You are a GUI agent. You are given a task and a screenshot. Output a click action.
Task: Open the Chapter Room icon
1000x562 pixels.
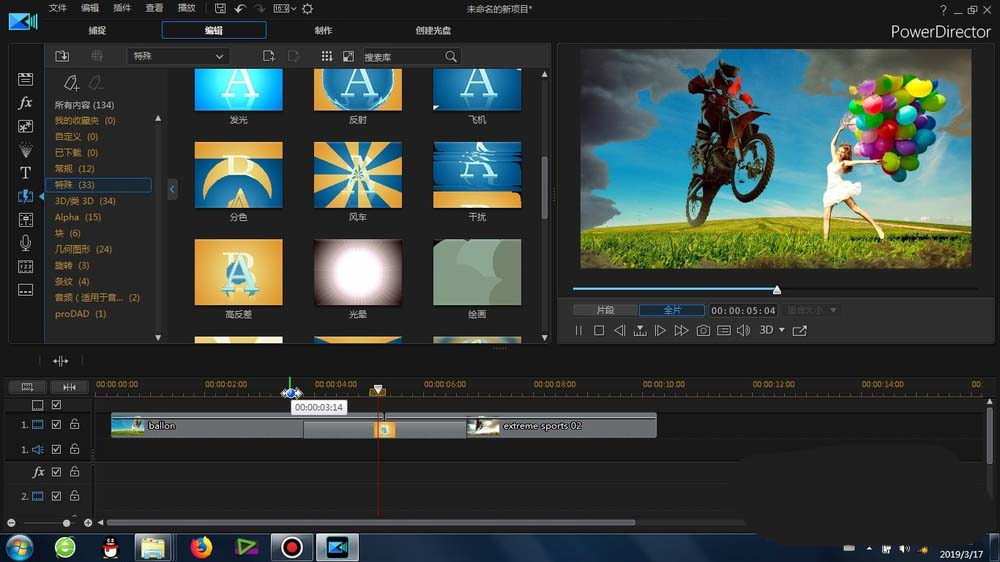tap(26, 267)
